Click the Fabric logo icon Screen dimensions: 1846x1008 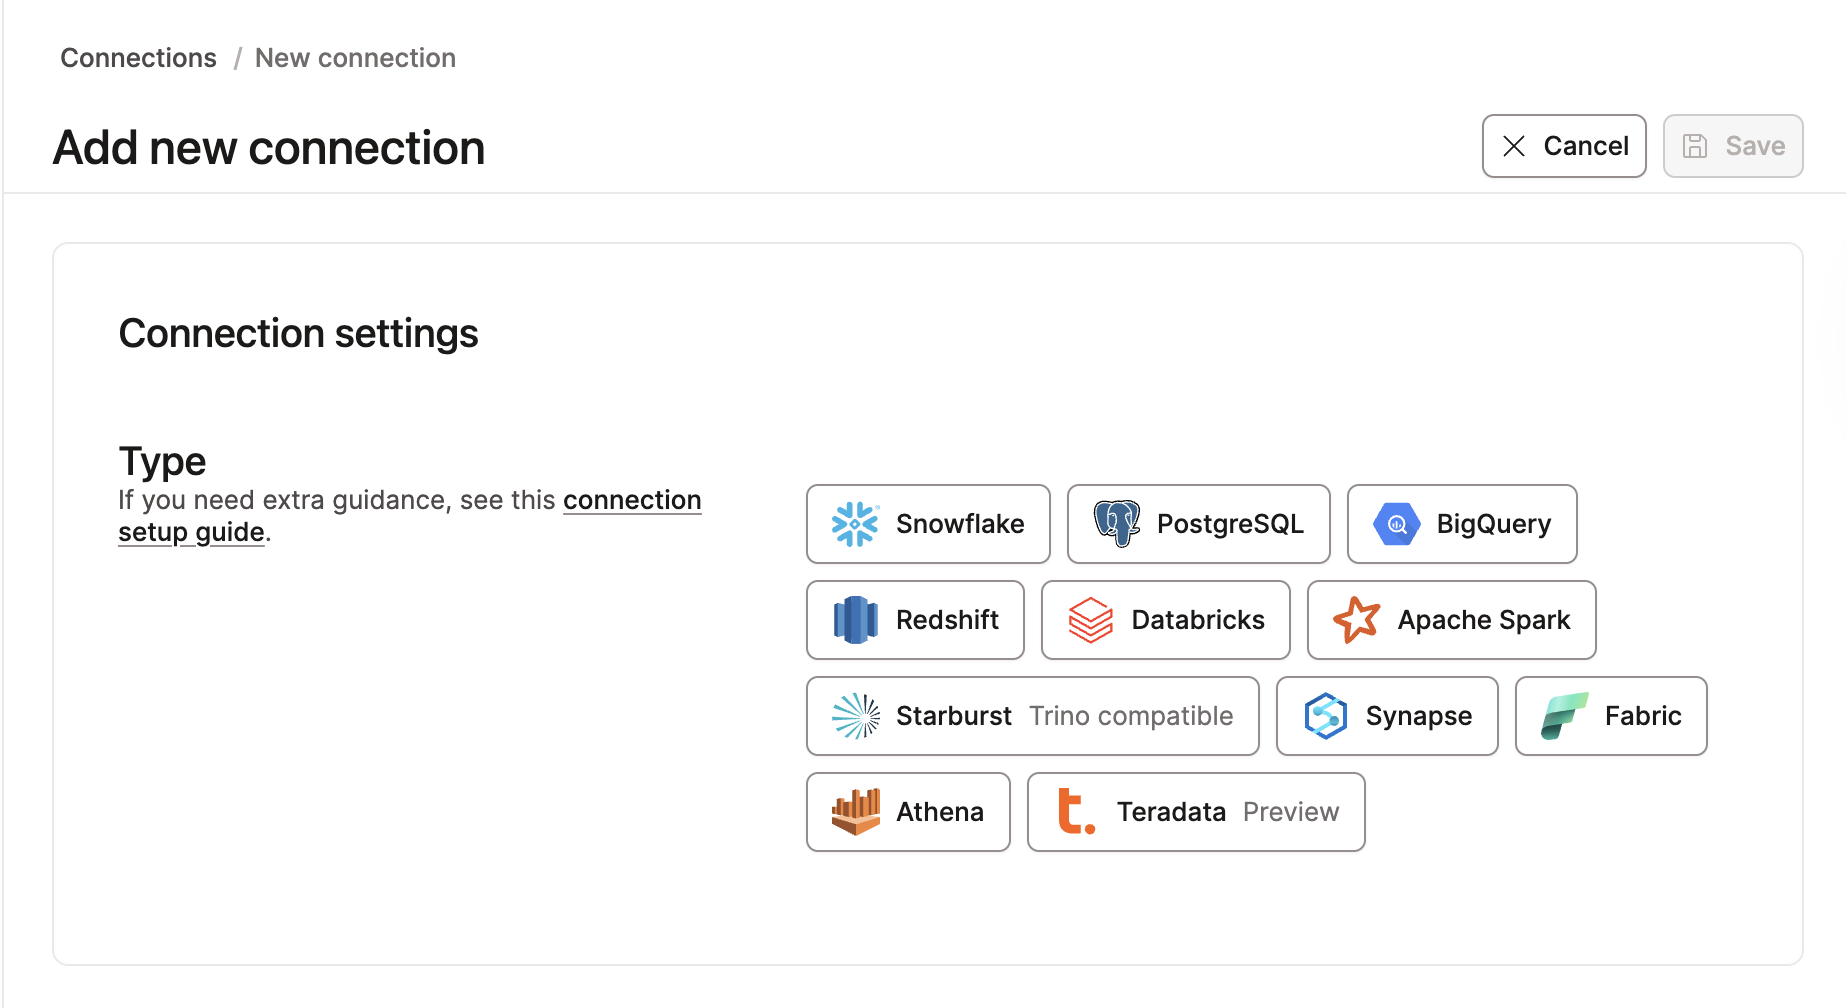pos(1564,716)
